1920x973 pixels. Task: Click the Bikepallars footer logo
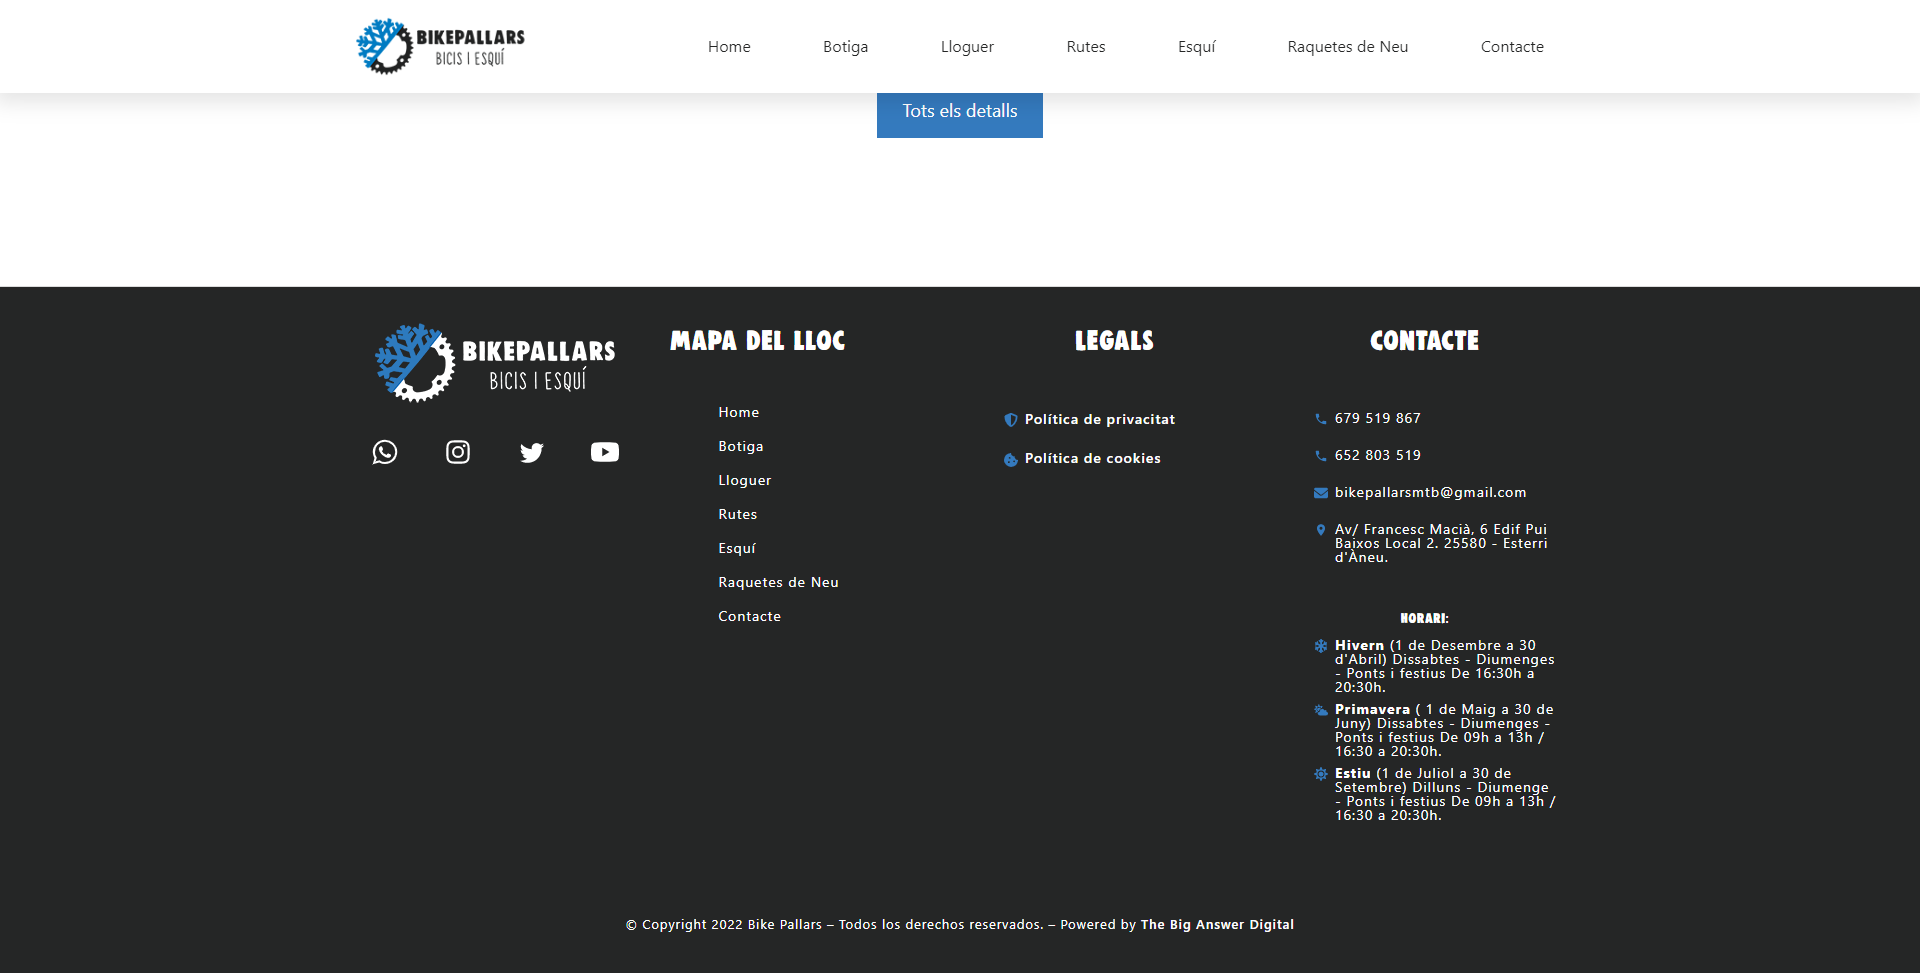(495, 363)
